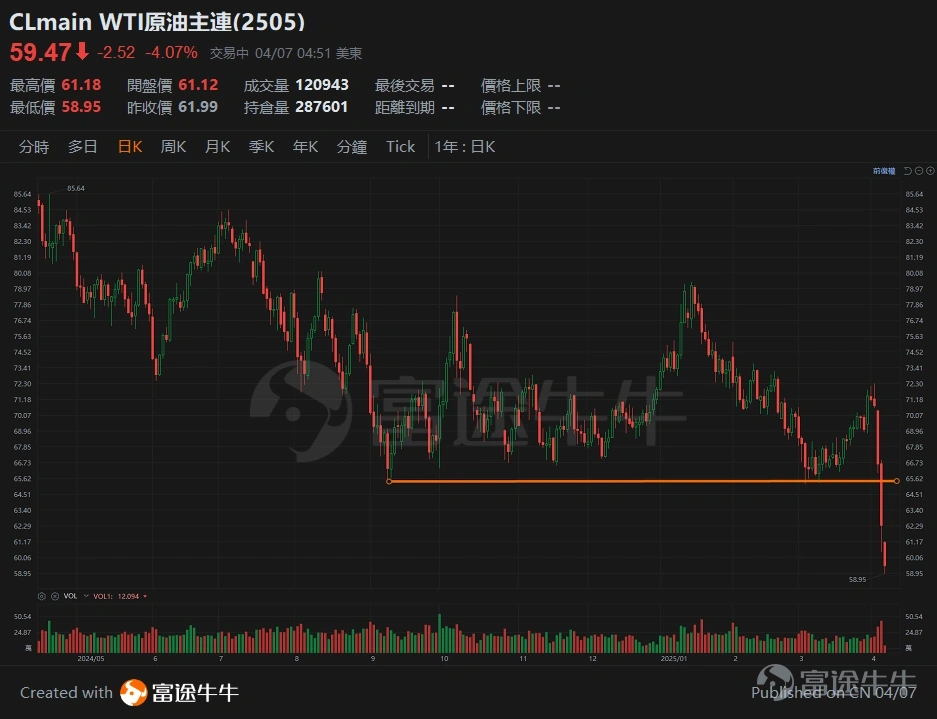
Task: Click the 1年 : 日K range selector
Action: [465, 146]
